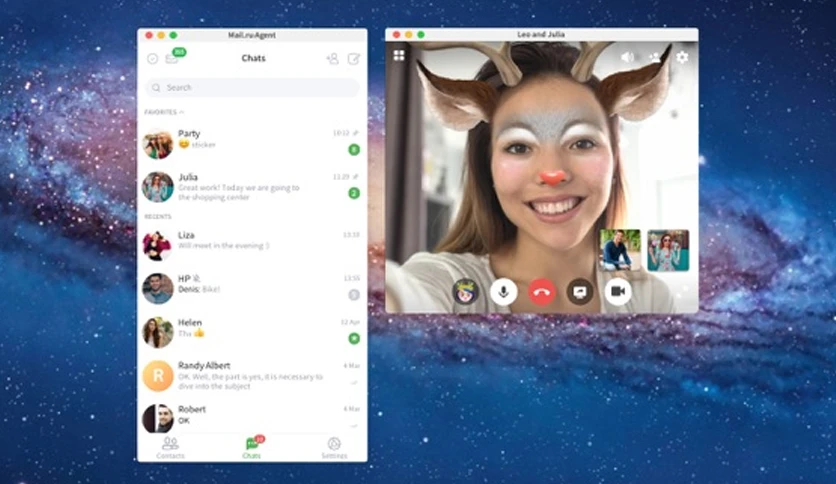Open the Julia chat conversation
The image size is (836, 484).
[252, 187]
